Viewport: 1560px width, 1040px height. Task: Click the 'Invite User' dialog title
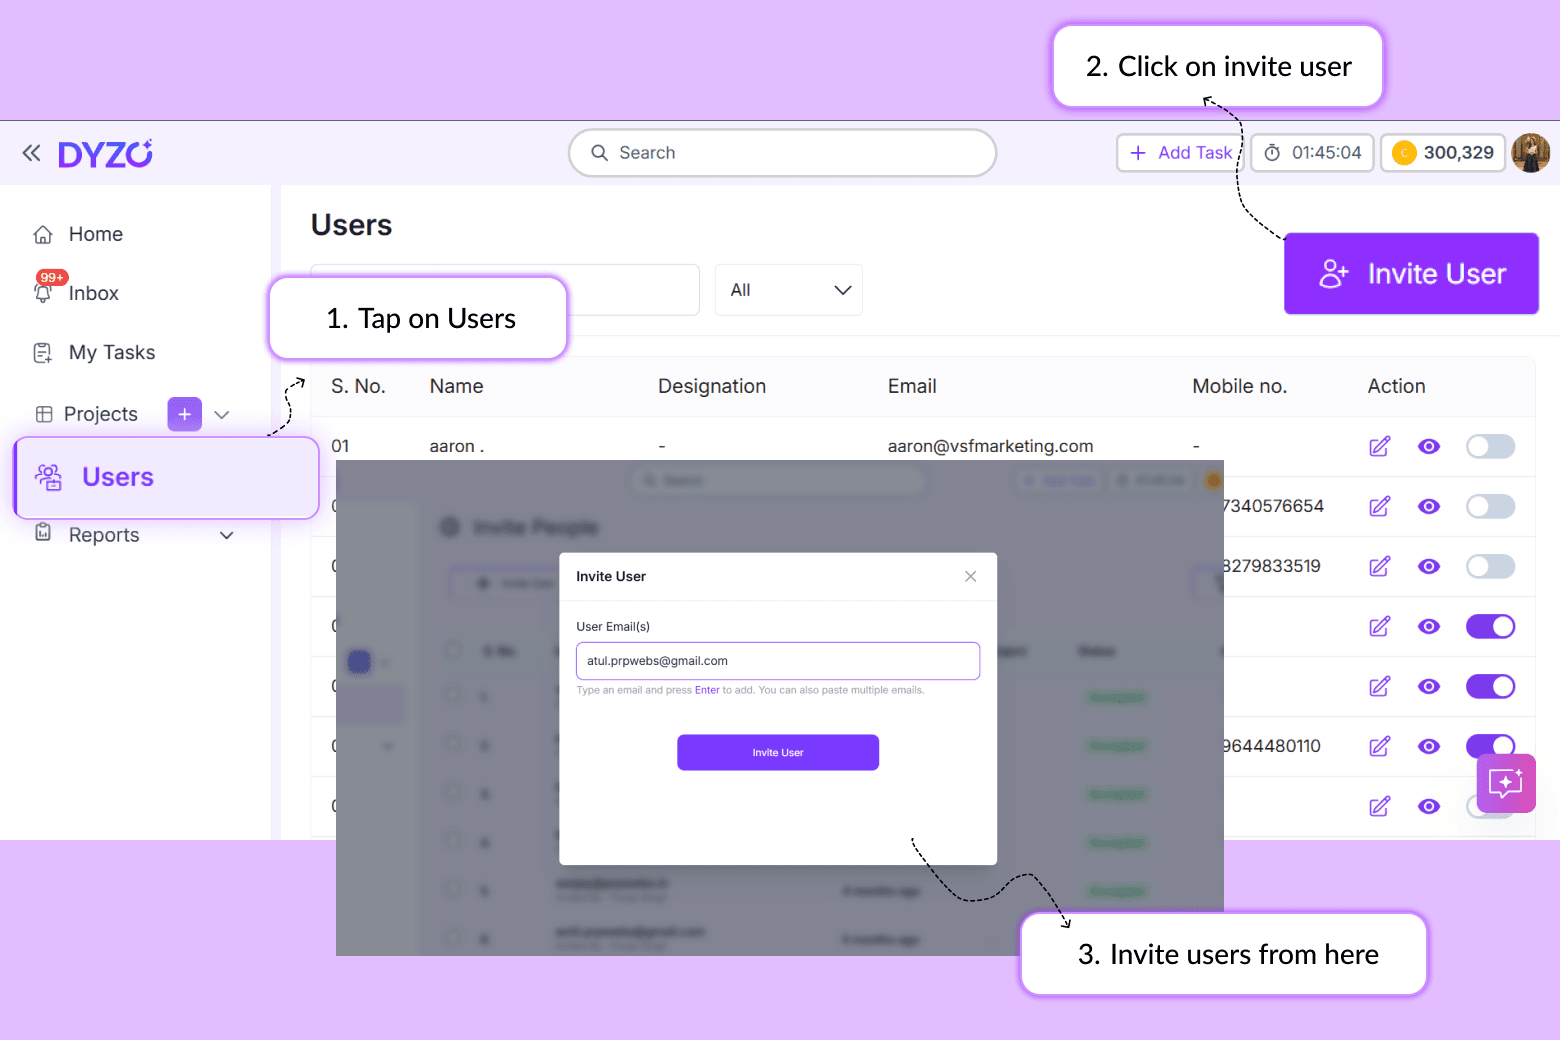pos(611,576)
